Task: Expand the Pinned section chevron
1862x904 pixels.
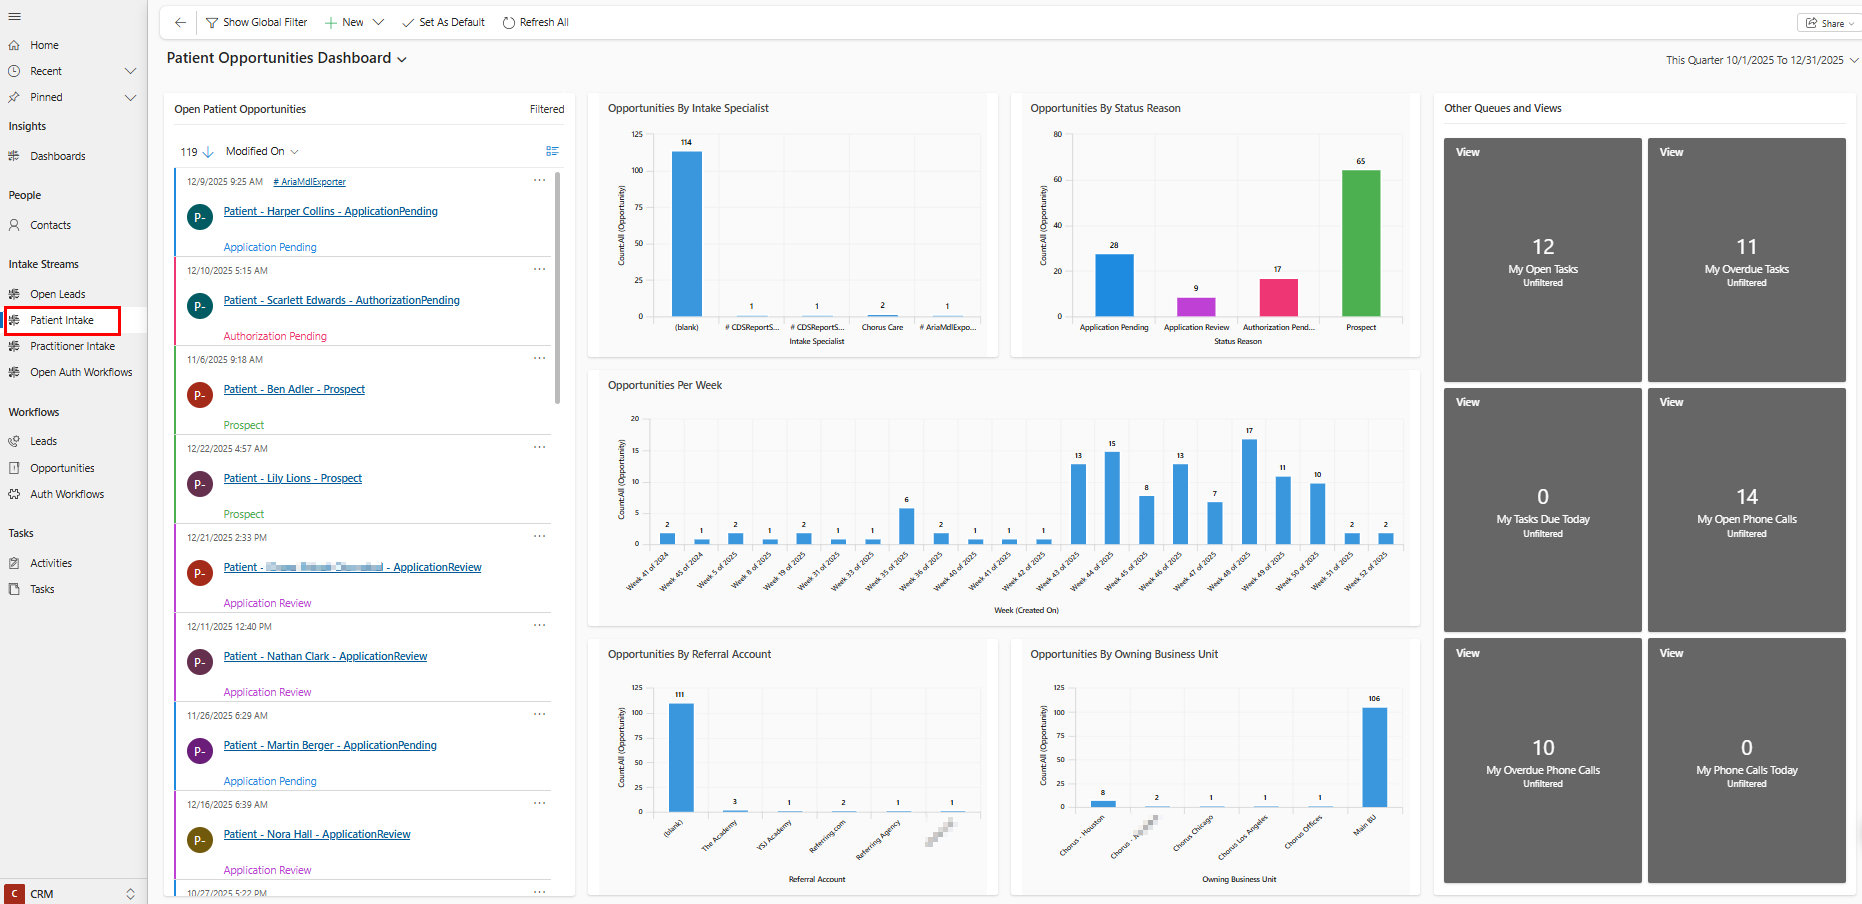Action: (x=130, y=97)
